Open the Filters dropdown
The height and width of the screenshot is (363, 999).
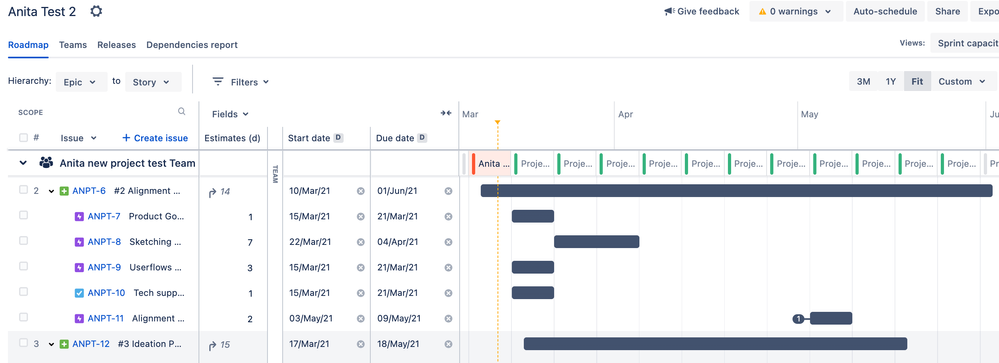pos(241,82)
